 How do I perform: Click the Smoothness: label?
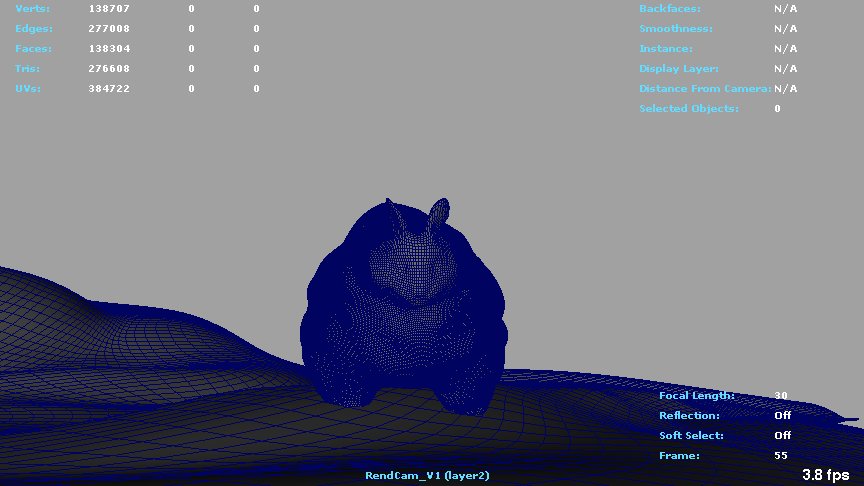[676, 29]
